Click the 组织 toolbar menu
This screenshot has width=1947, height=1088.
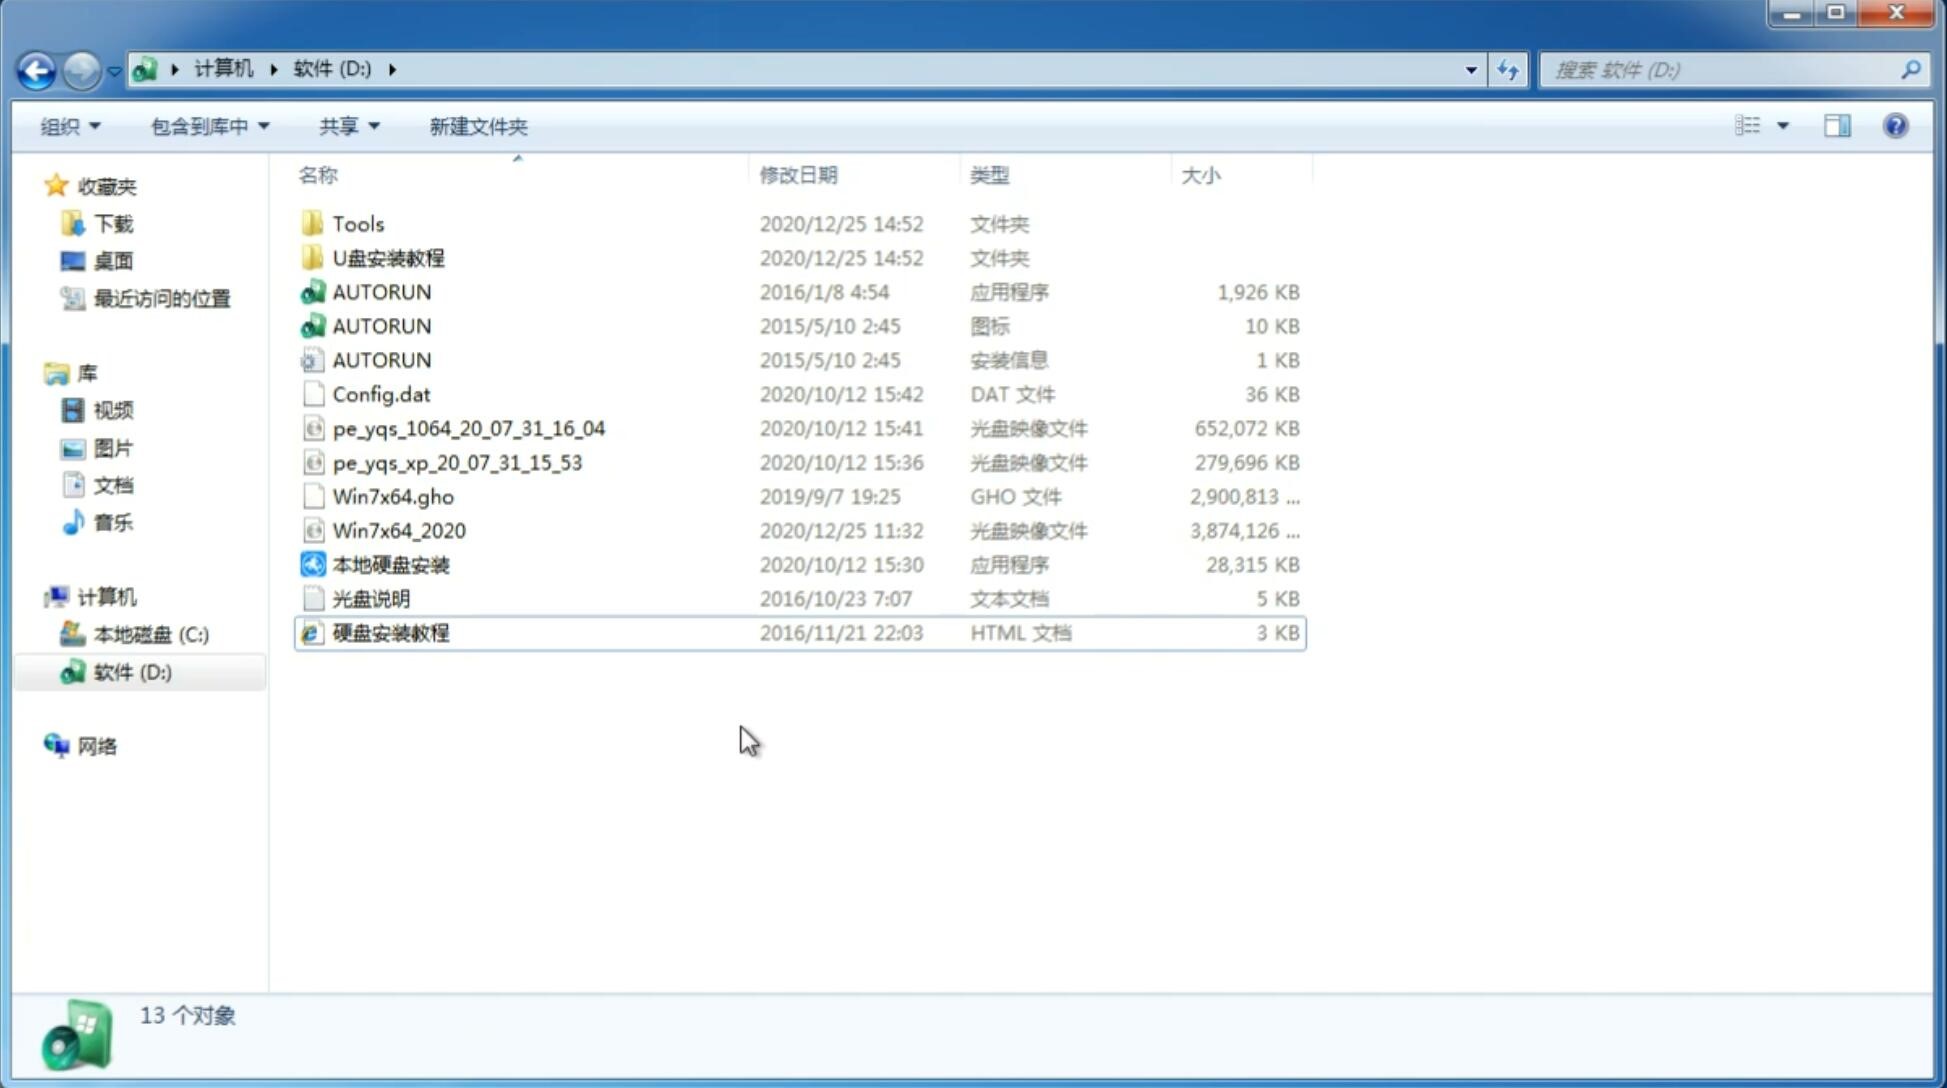70,126
